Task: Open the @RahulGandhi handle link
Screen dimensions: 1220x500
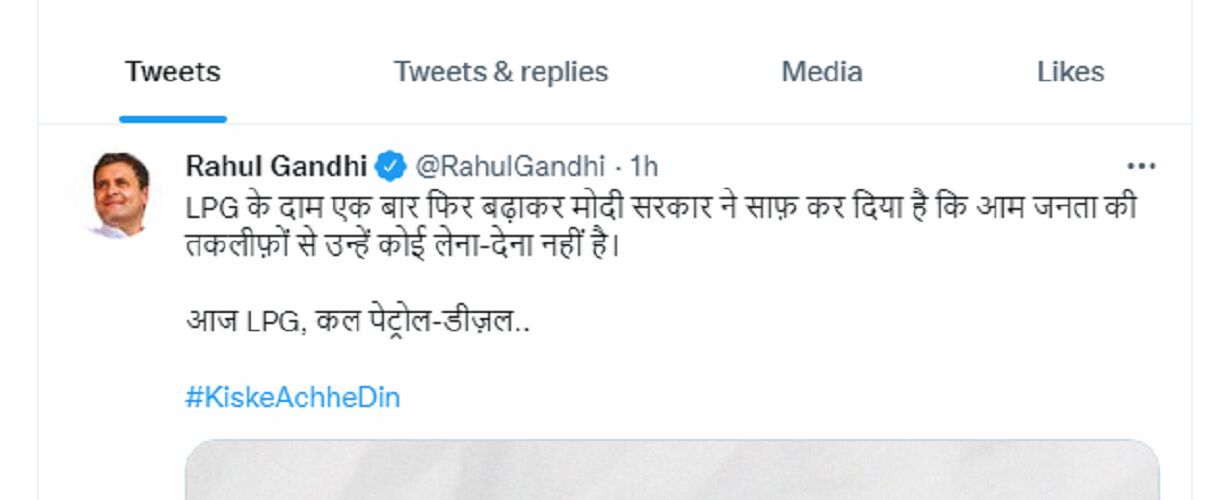Action: 510,165
